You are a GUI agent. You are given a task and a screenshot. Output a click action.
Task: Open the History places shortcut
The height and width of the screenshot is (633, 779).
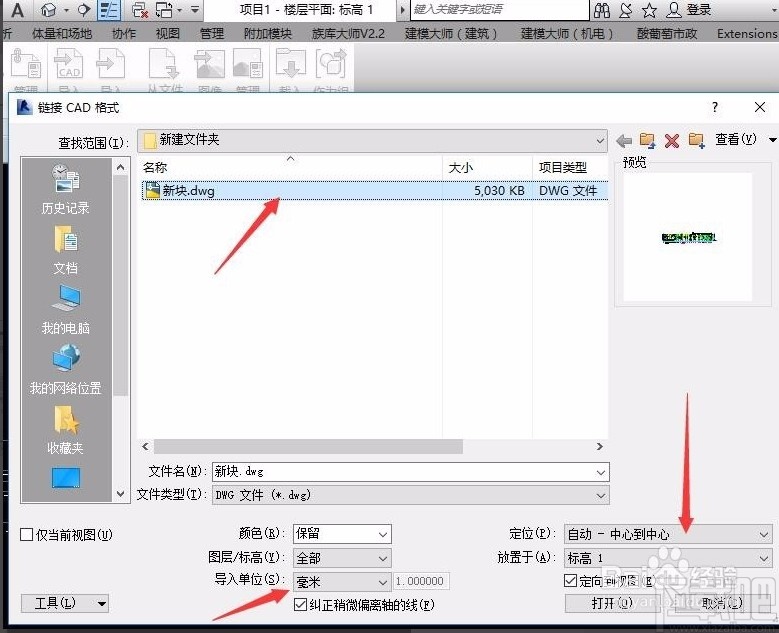pos(66,189)
